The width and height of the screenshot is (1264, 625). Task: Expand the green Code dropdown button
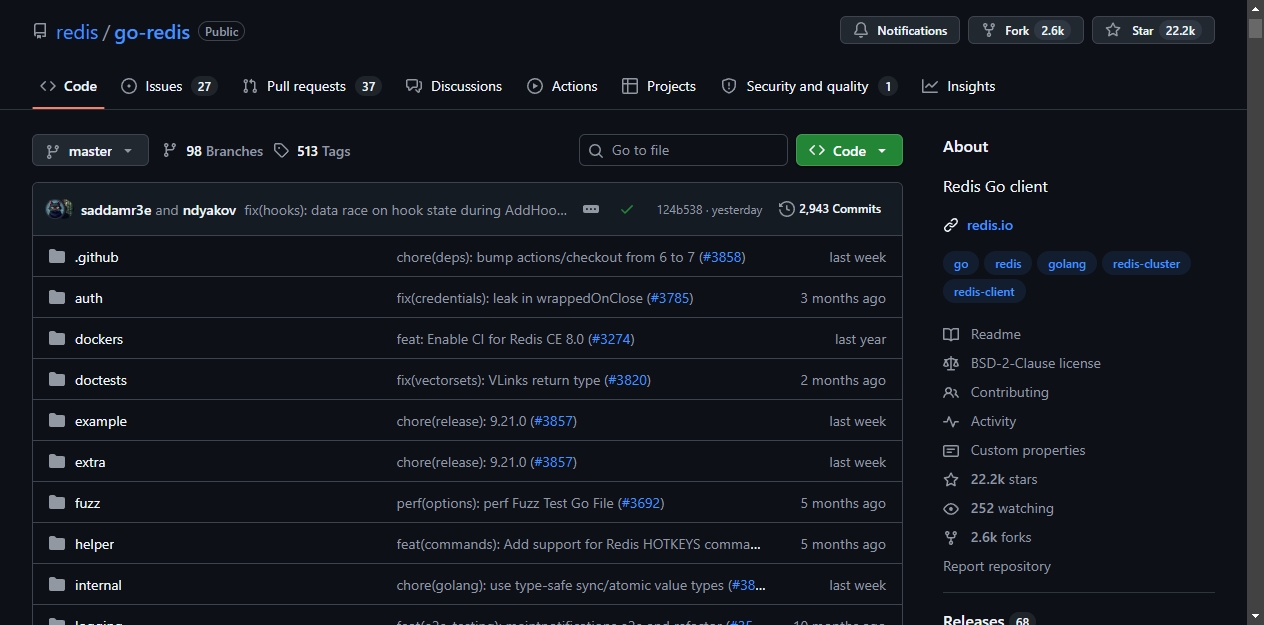(849, 150)
